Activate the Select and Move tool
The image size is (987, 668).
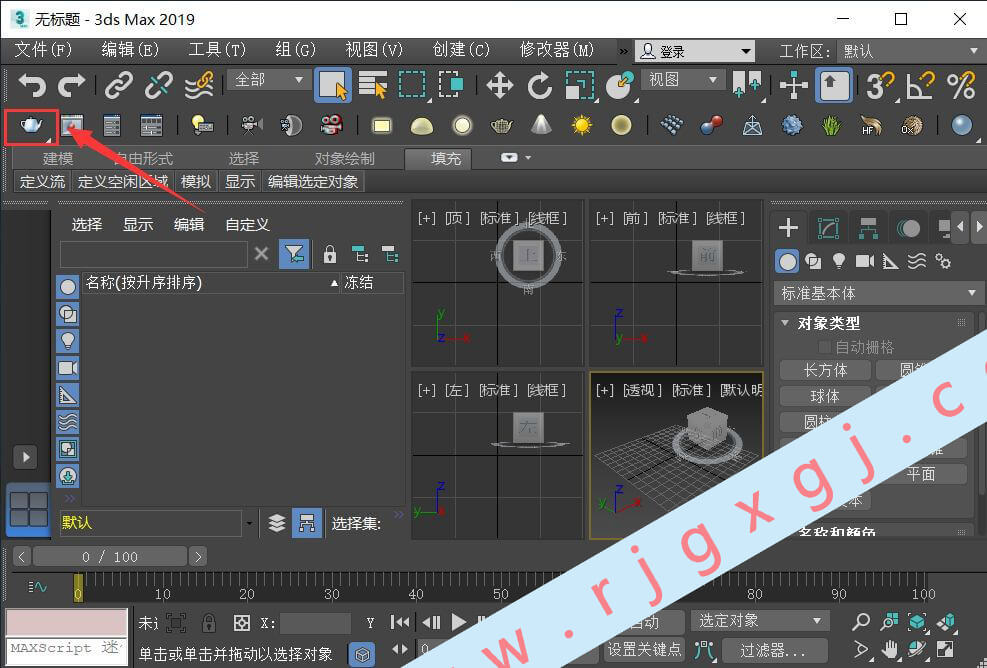[500, 85]
